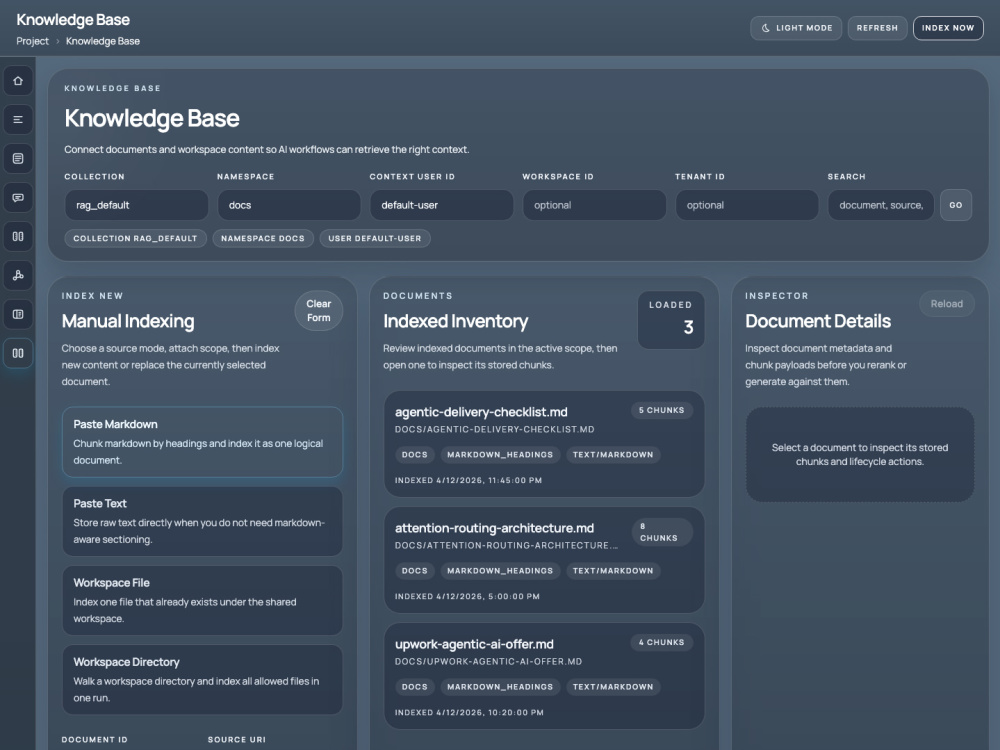Click the INDEXED 4/12/2026, 5:00:00 PM timestamp
The image size is (1000, 750).
coord(467,596)
